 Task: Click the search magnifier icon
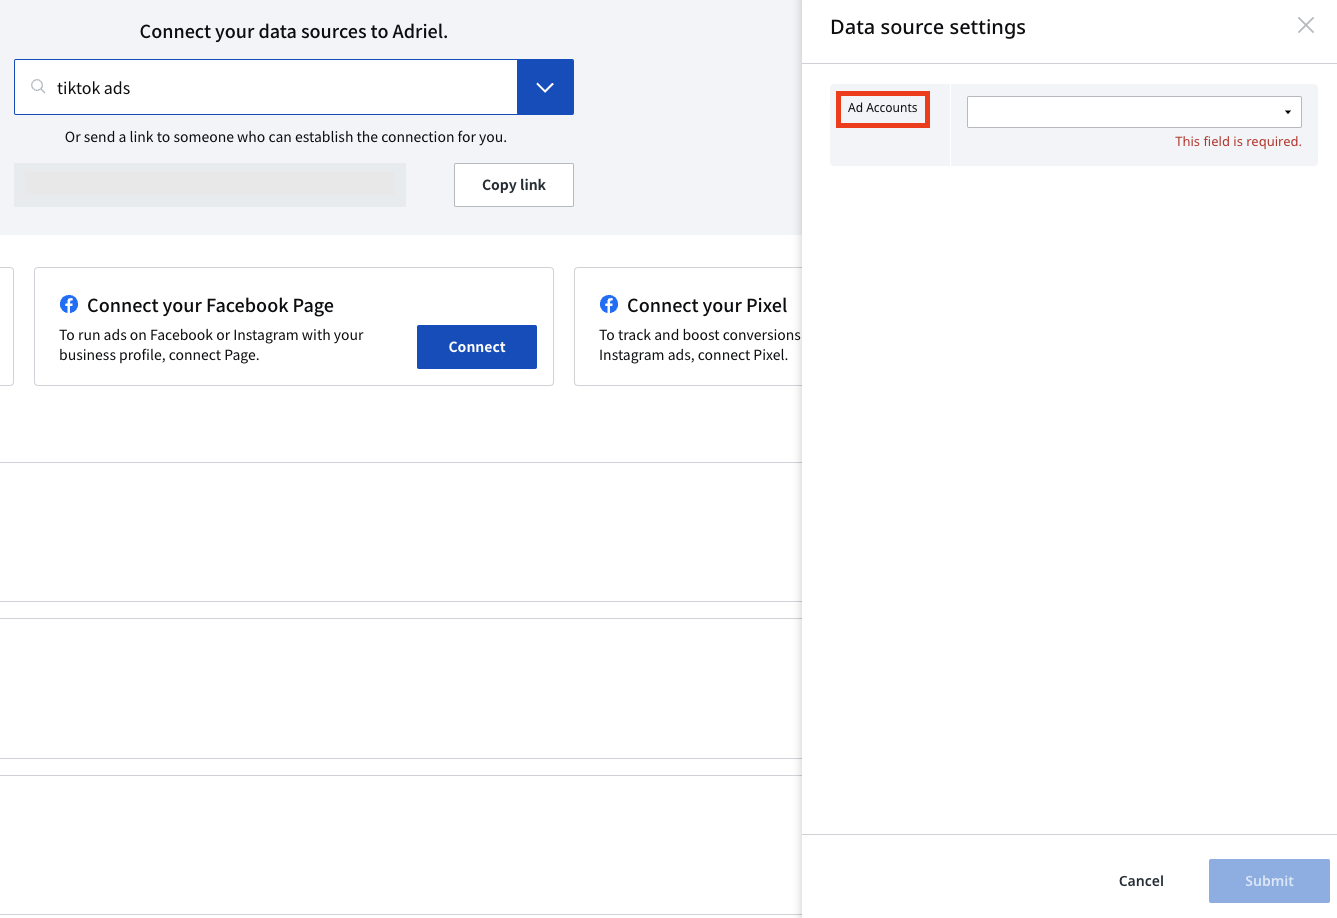coord(38,87)
